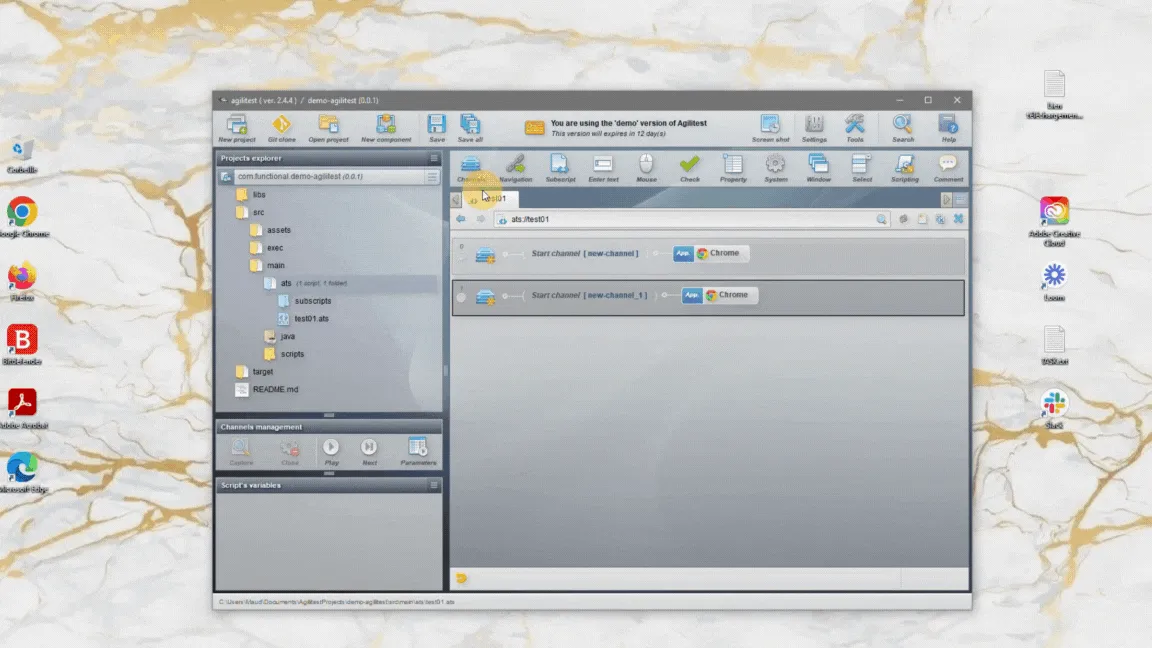Open test01.ats file
Viewport: 1152px width, 648px height.
click(303, 318)
